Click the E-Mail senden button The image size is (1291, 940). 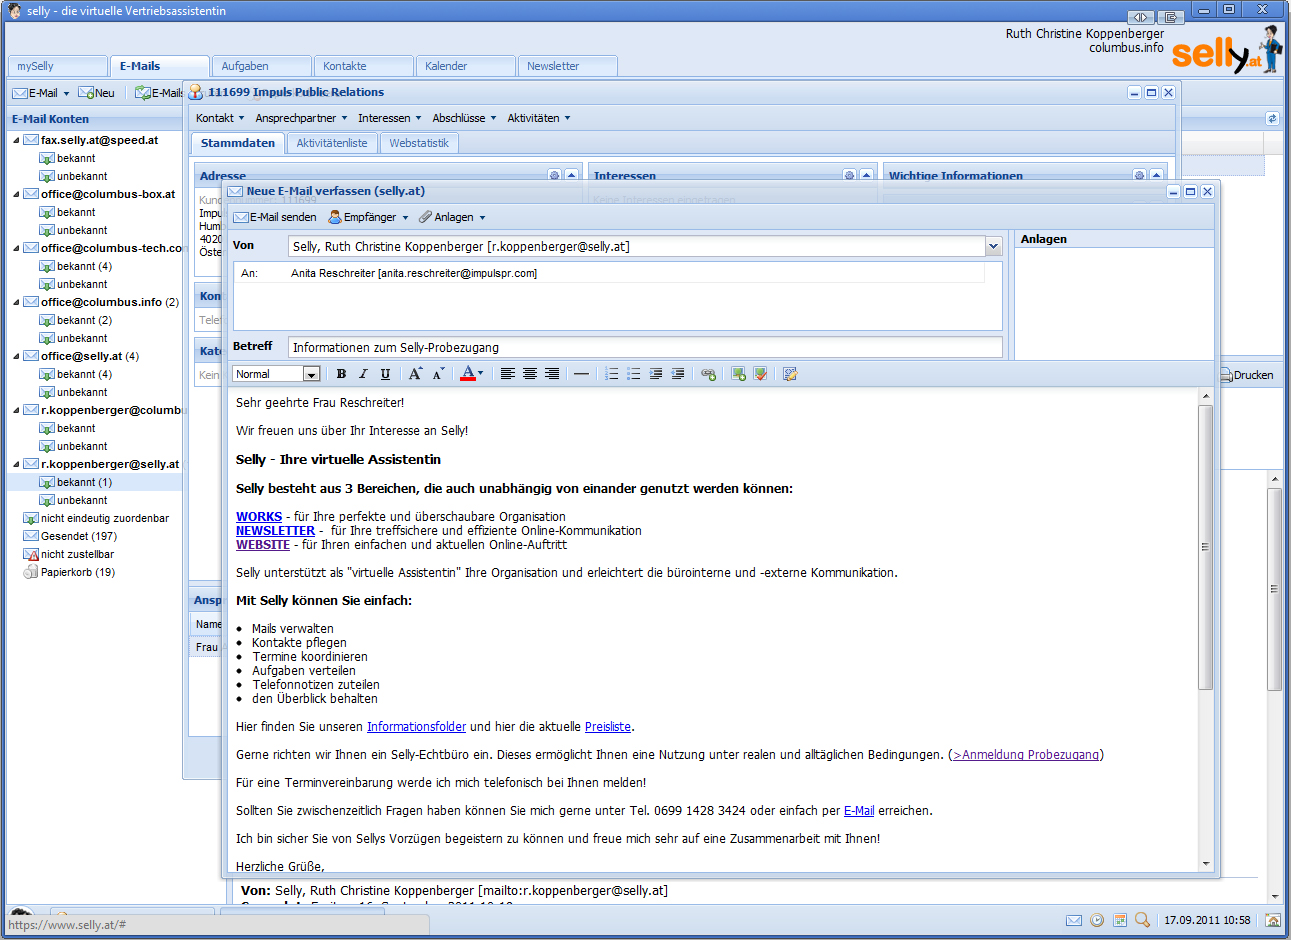coord(275,217)
